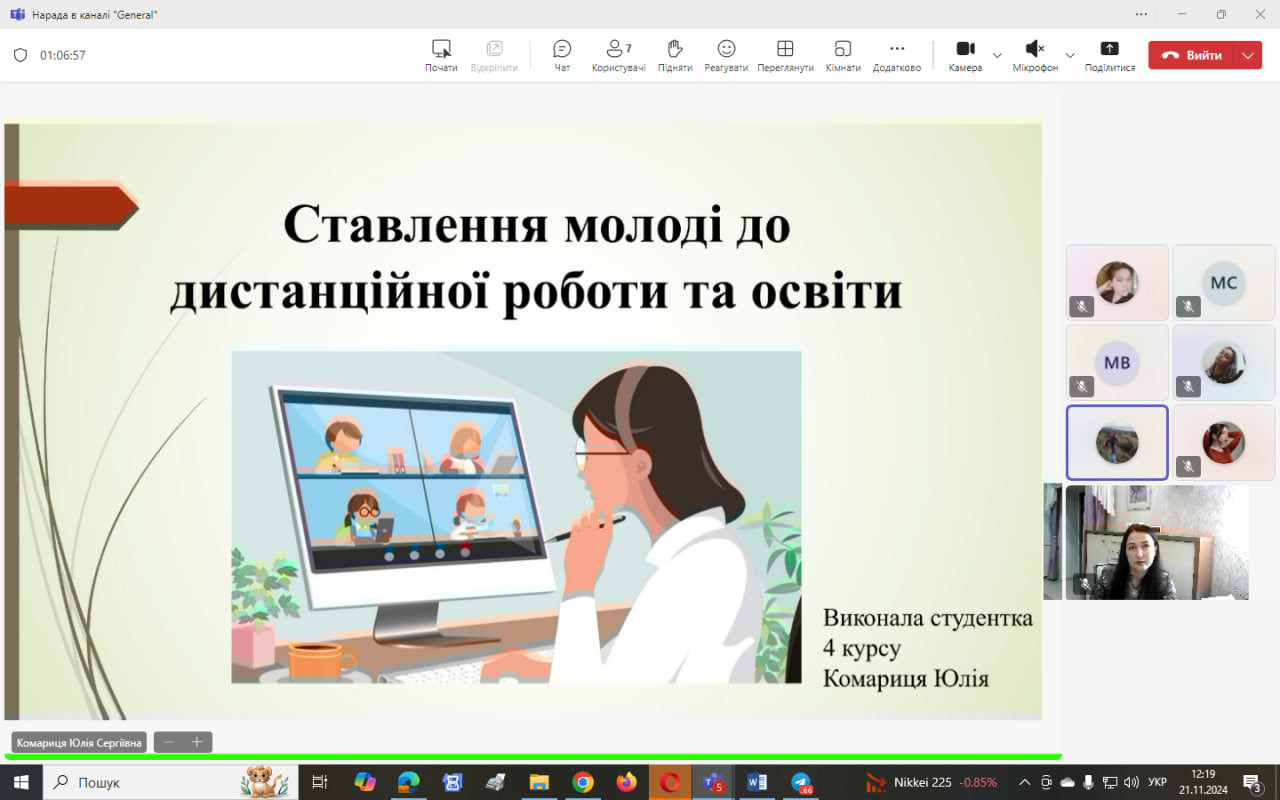Open the Чат chat panel
1280x800 pixels.
coord(562,56)
